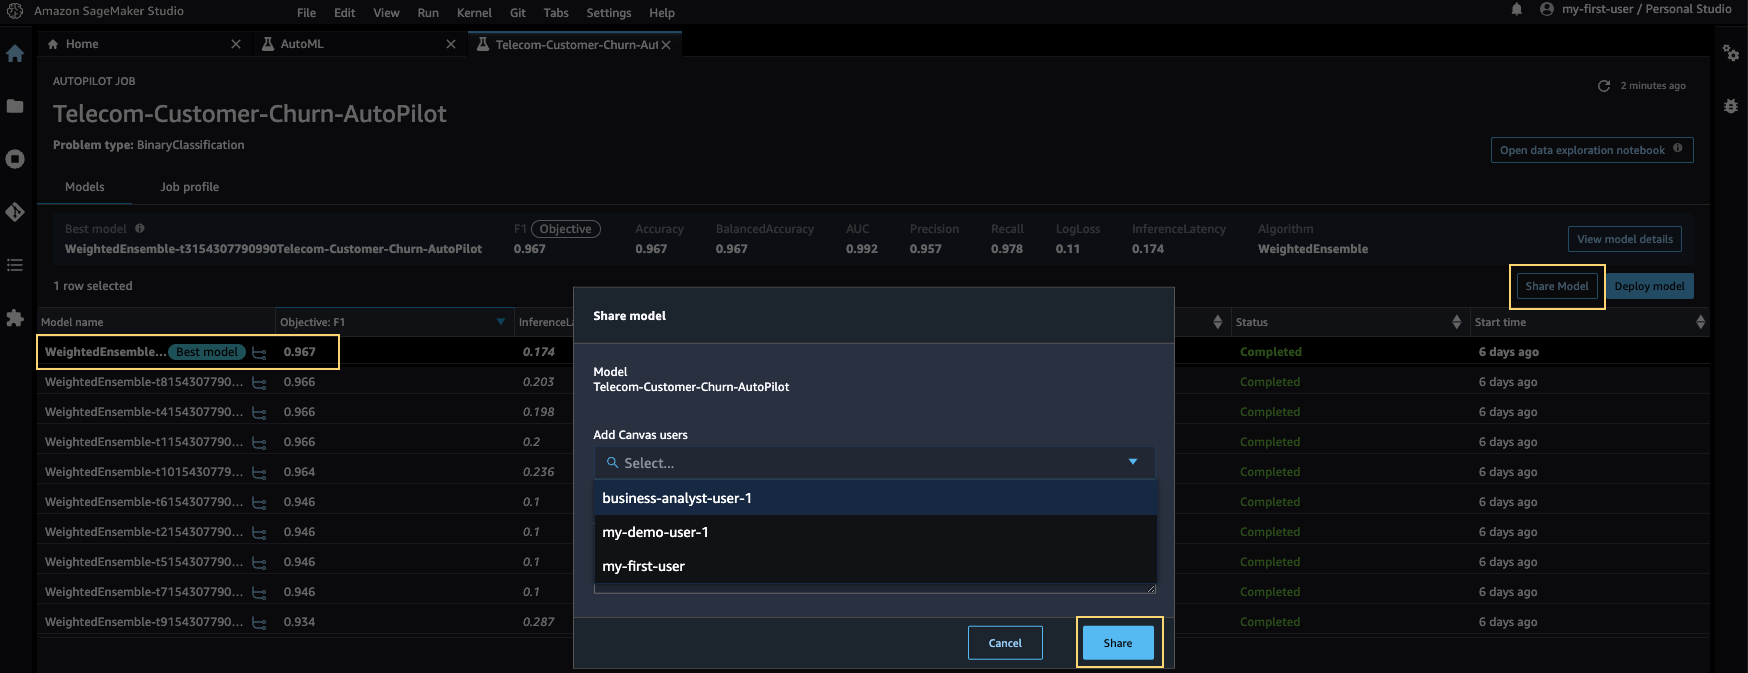The height and width of the screenshot is (673, 1748).
Task: Select my-first-user from the list
Action: 875,566
